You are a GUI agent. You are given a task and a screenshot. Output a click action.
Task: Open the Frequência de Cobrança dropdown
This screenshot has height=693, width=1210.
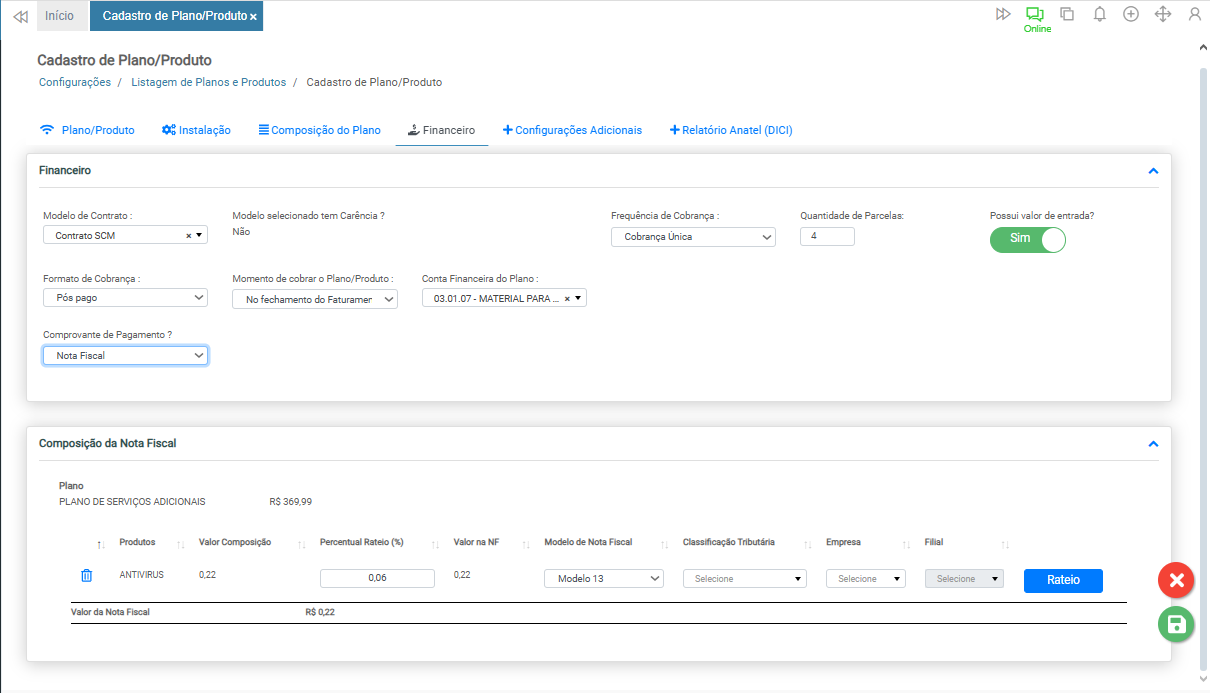click(x=693, y=237)
